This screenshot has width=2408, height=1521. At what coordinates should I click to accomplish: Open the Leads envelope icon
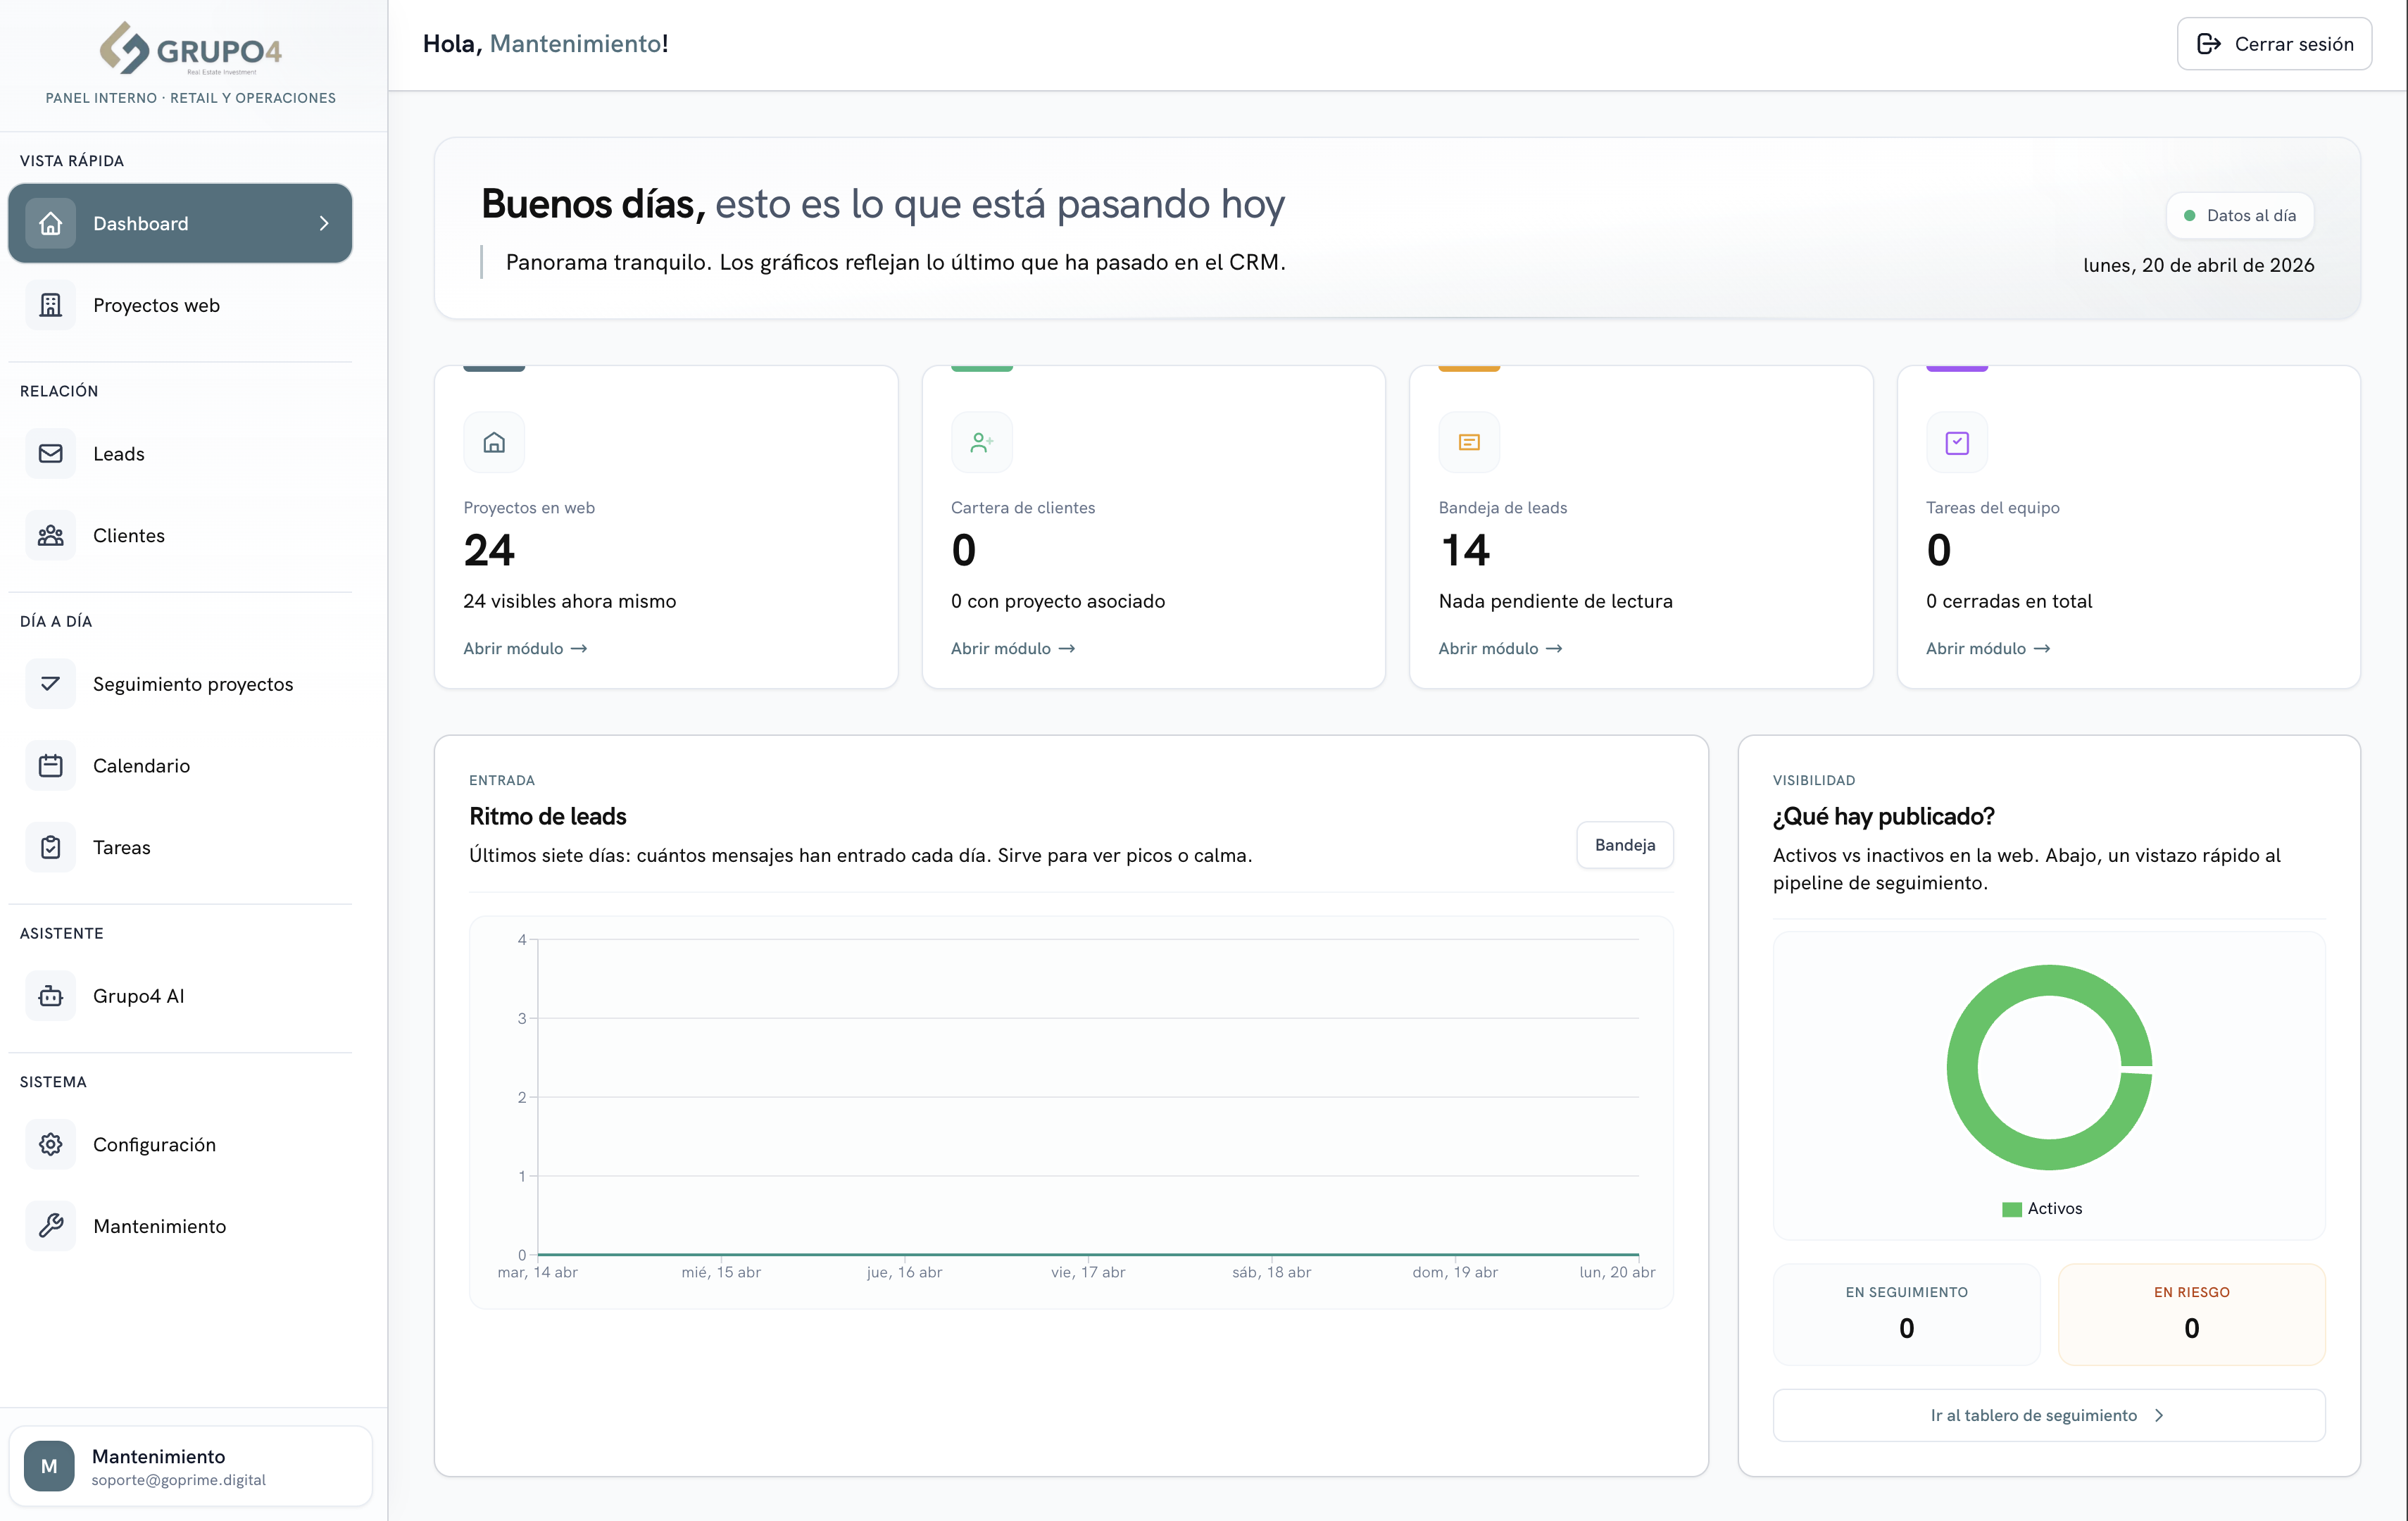(x=50, y=454)
